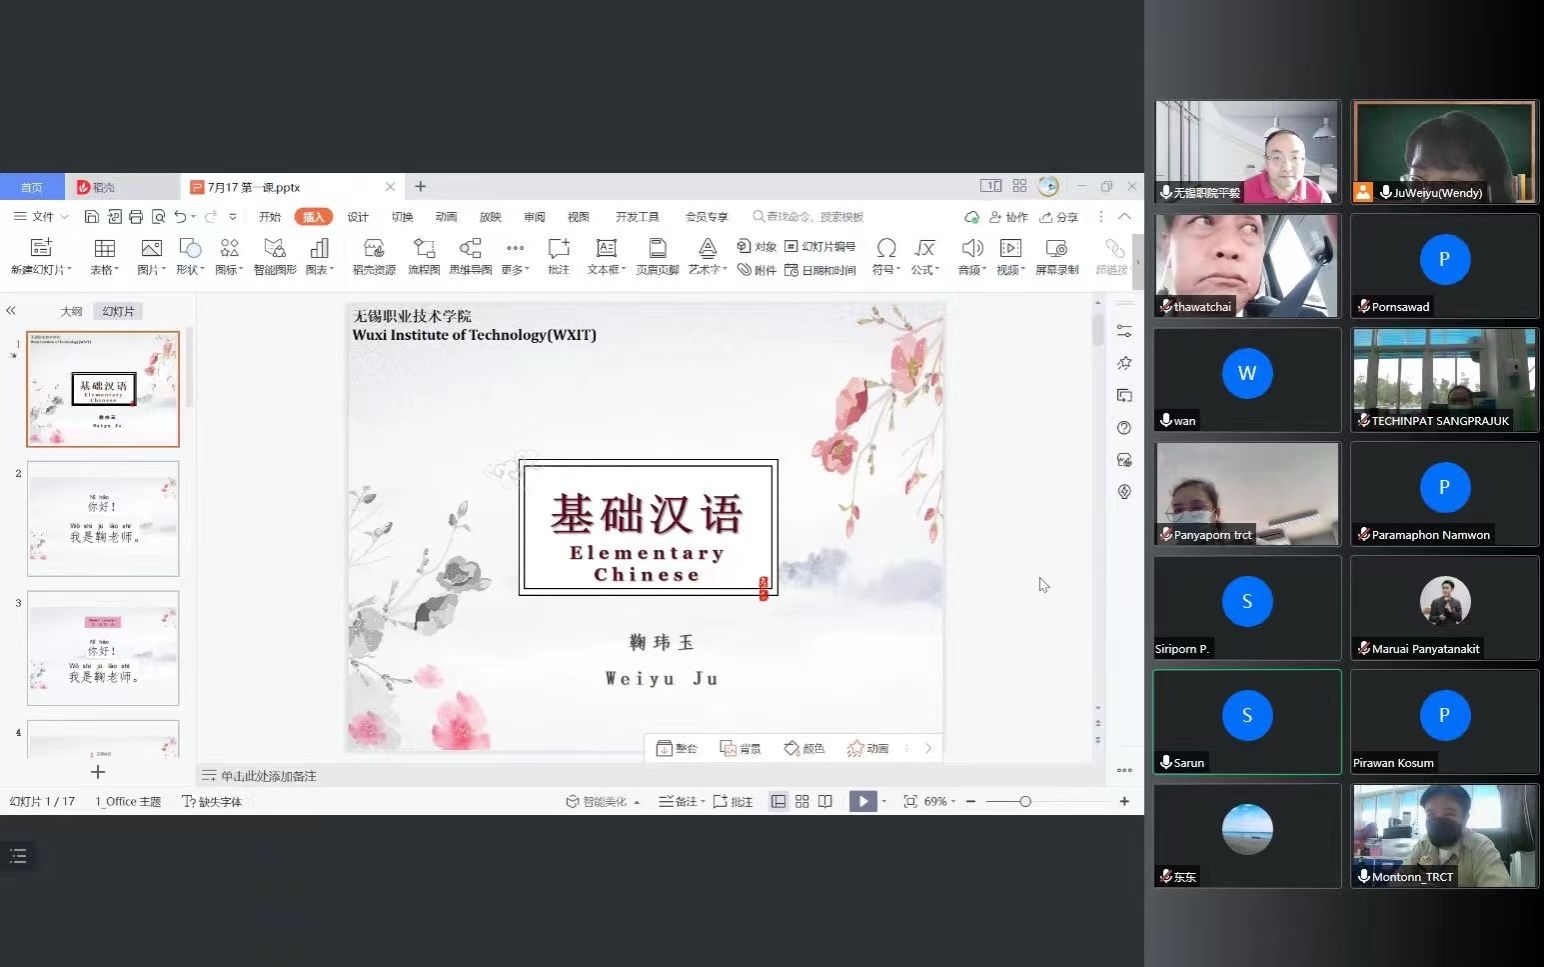Click the zoom slider handle

pyautogui.click(x=1025, y=801)
